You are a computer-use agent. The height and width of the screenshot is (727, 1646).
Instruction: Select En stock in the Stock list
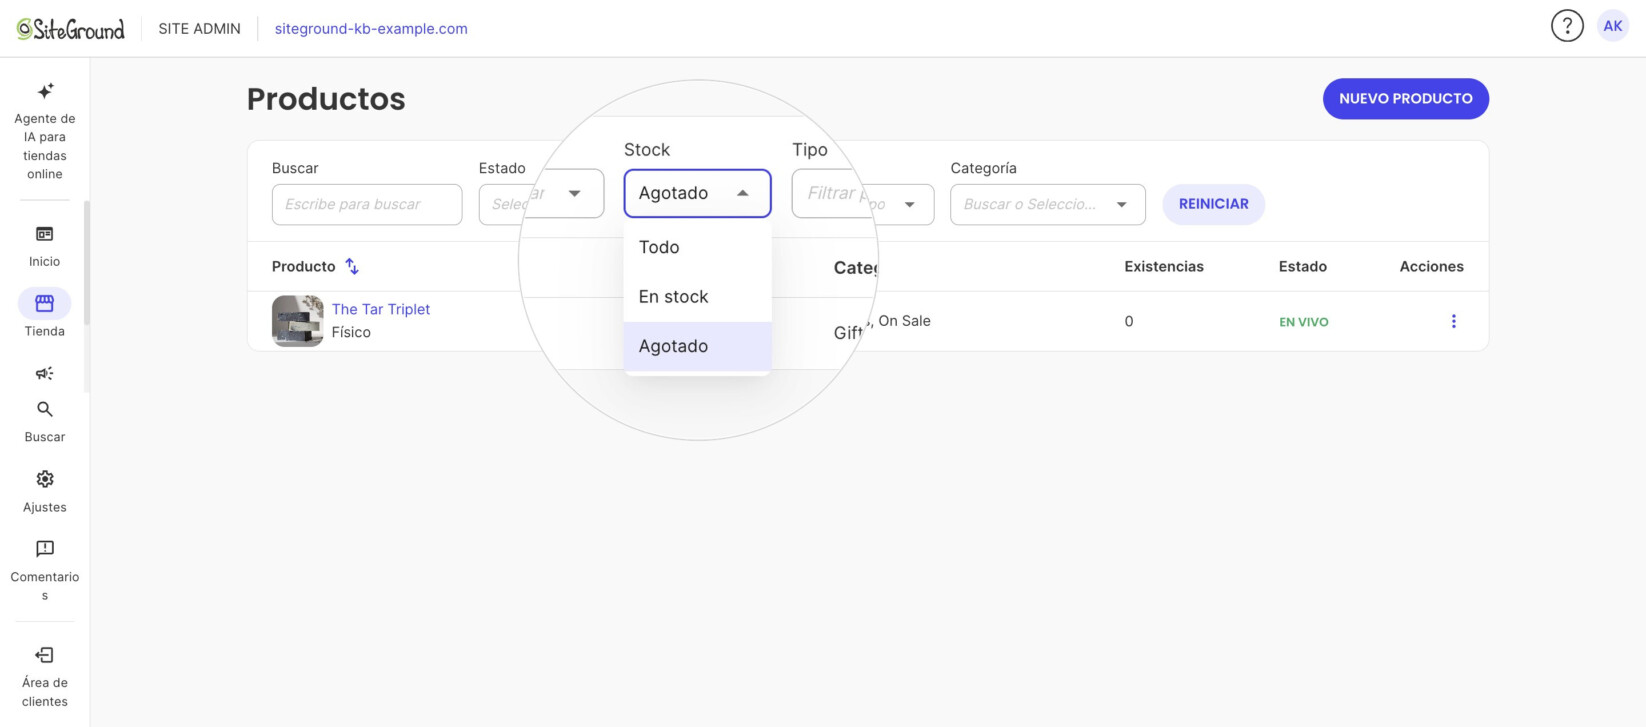coord(697,296)
